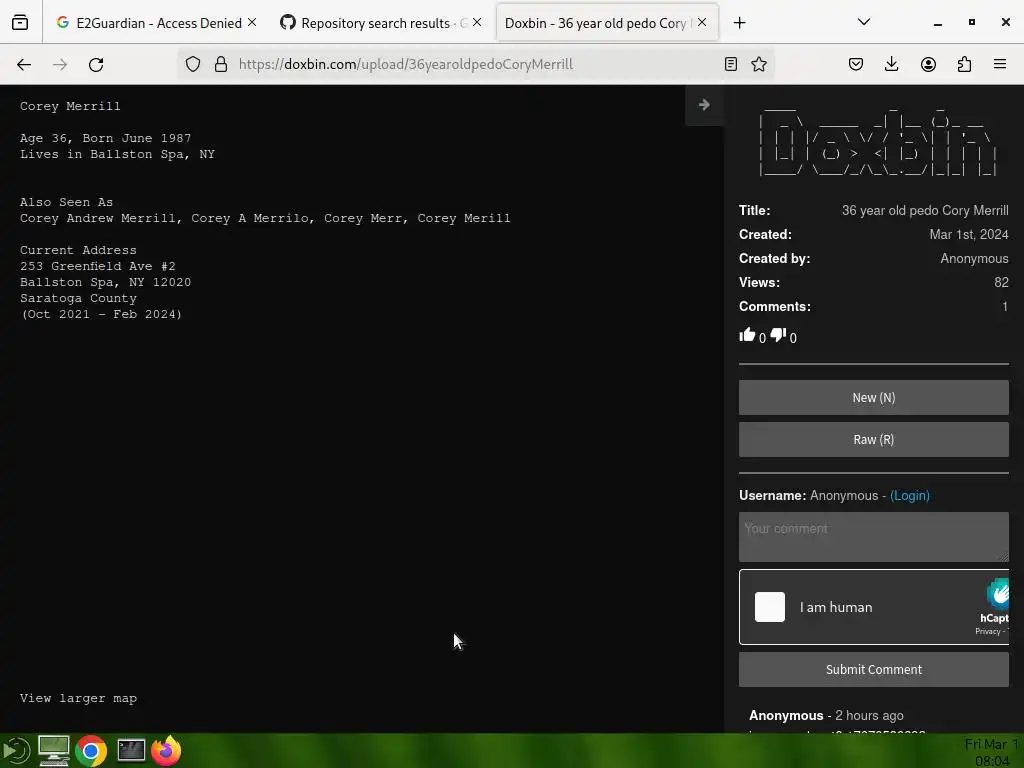This screenshot has height=768, width=1024.
Task: Open Firefox View recent browsing icon
Action: pos(20,22)
